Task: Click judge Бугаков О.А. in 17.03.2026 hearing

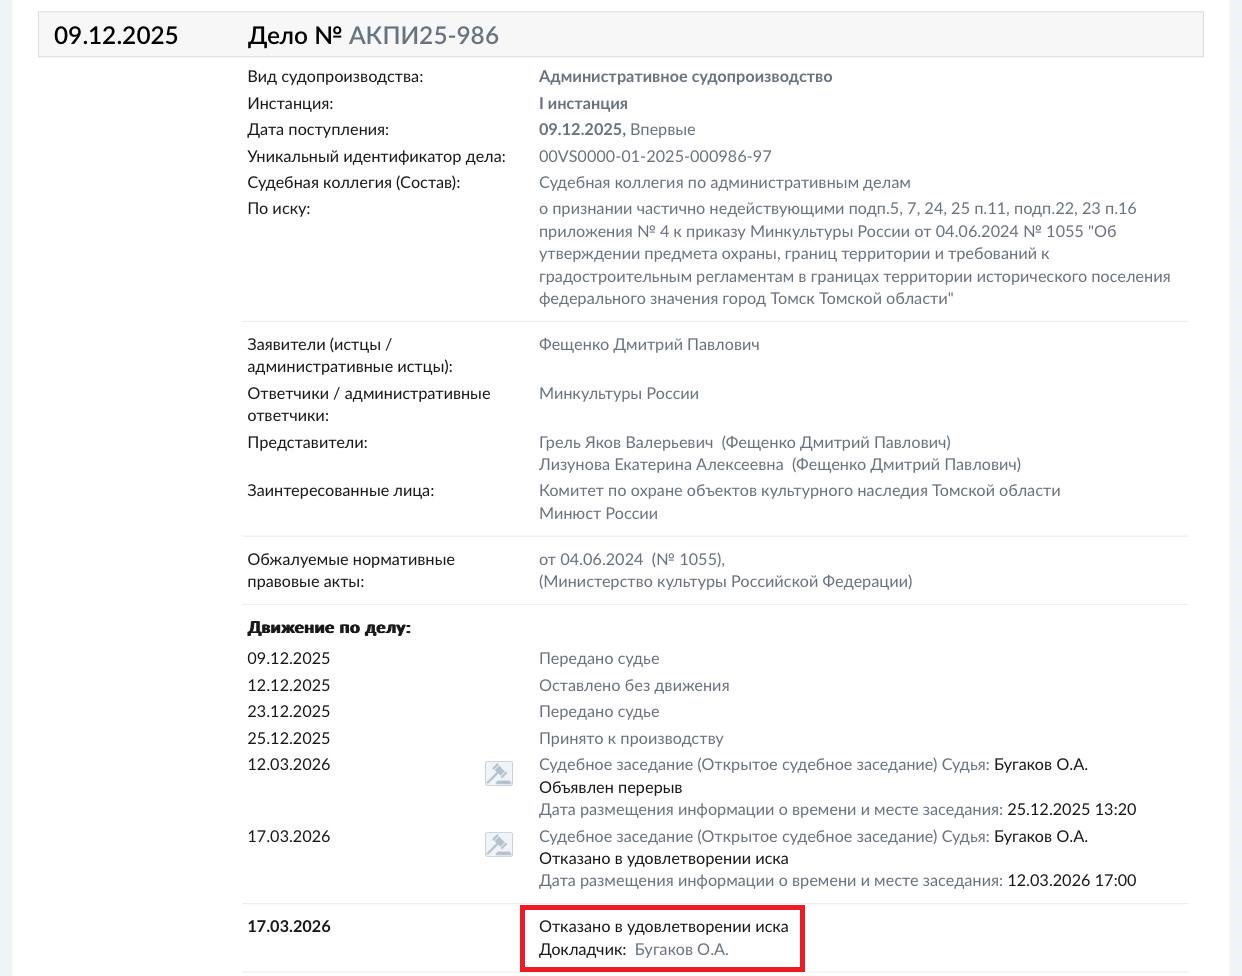Action: (1040, 837)
